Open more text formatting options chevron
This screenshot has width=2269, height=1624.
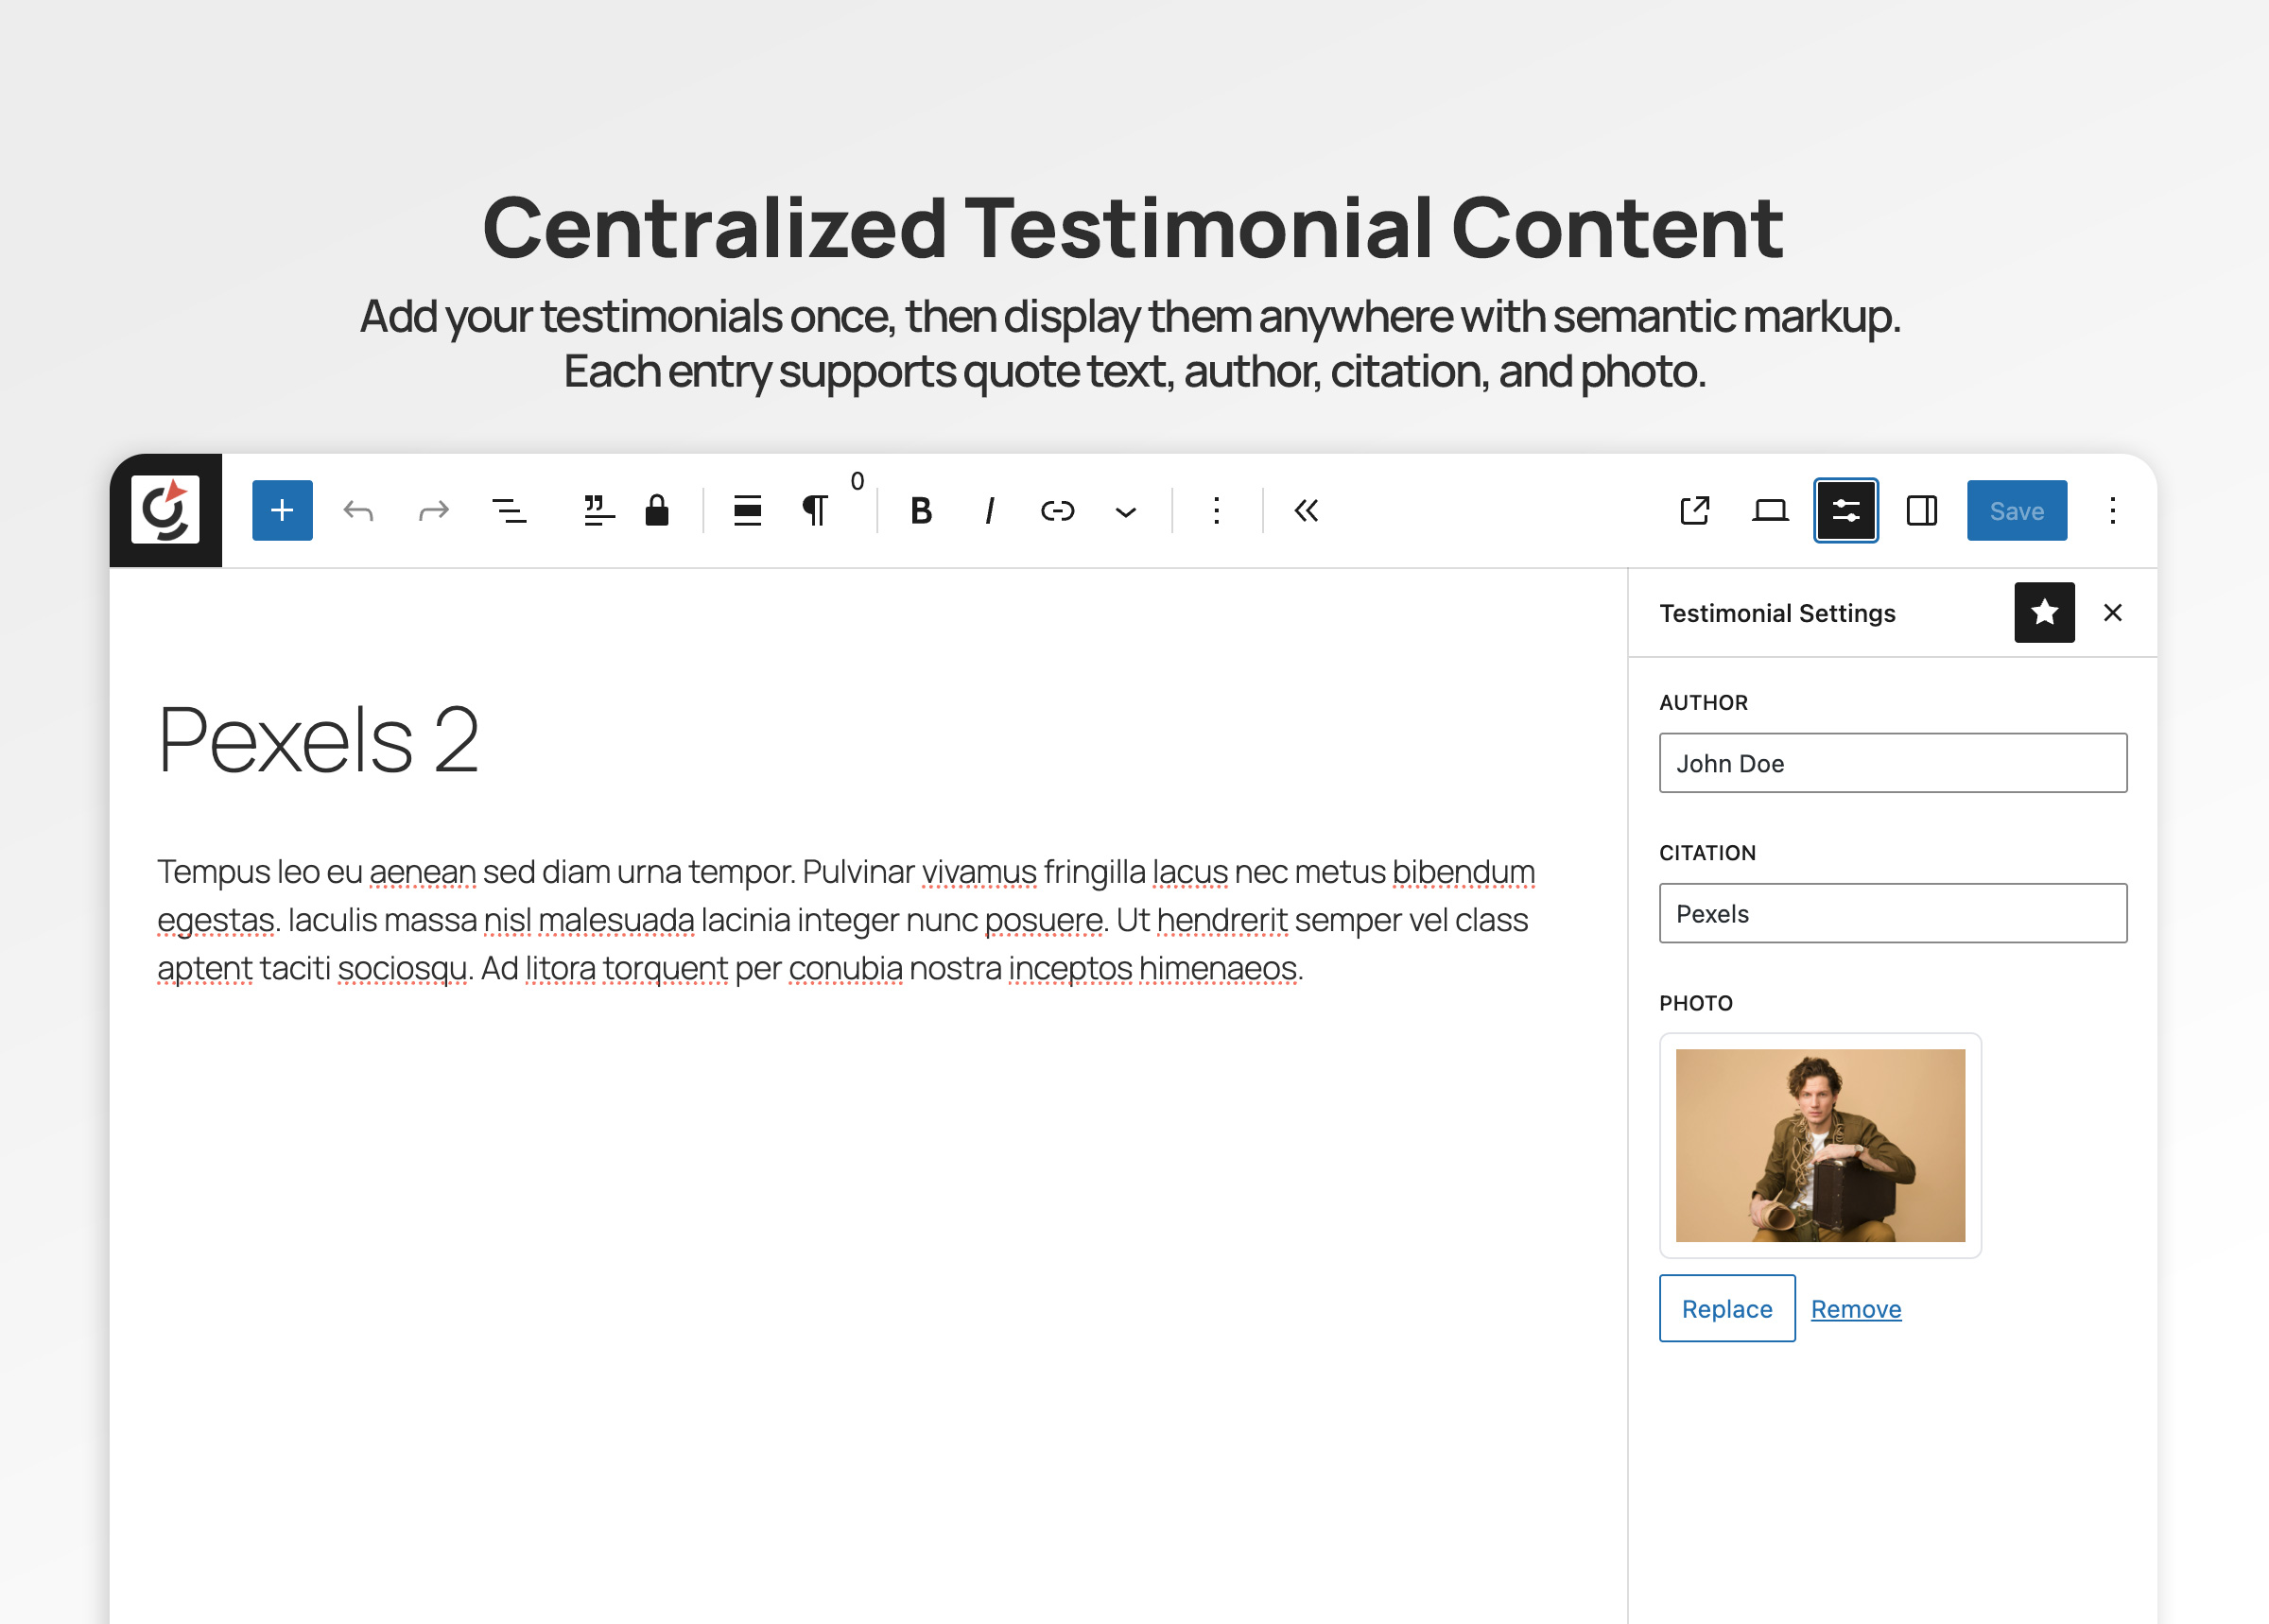[1124, 511]
